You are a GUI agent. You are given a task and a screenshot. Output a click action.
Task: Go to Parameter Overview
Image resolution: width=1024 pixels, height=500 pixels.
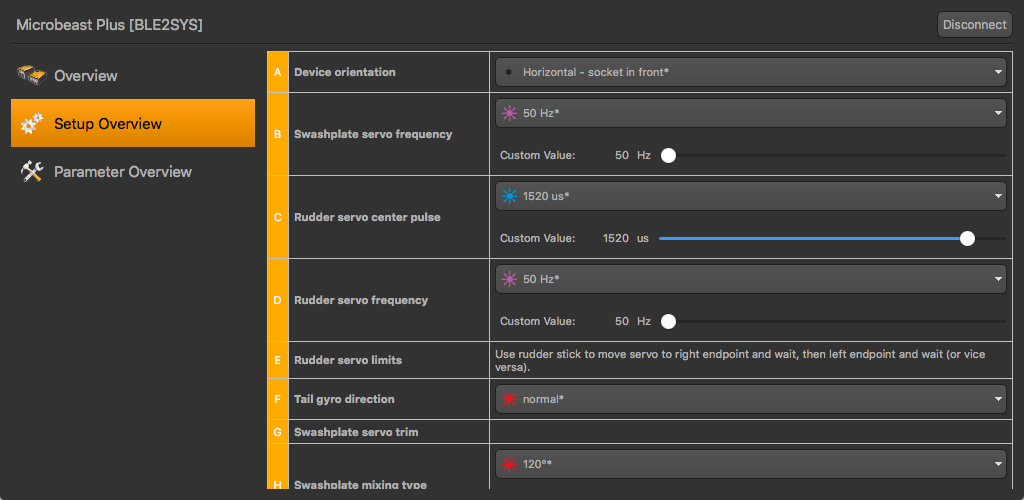tap(133, 172)
